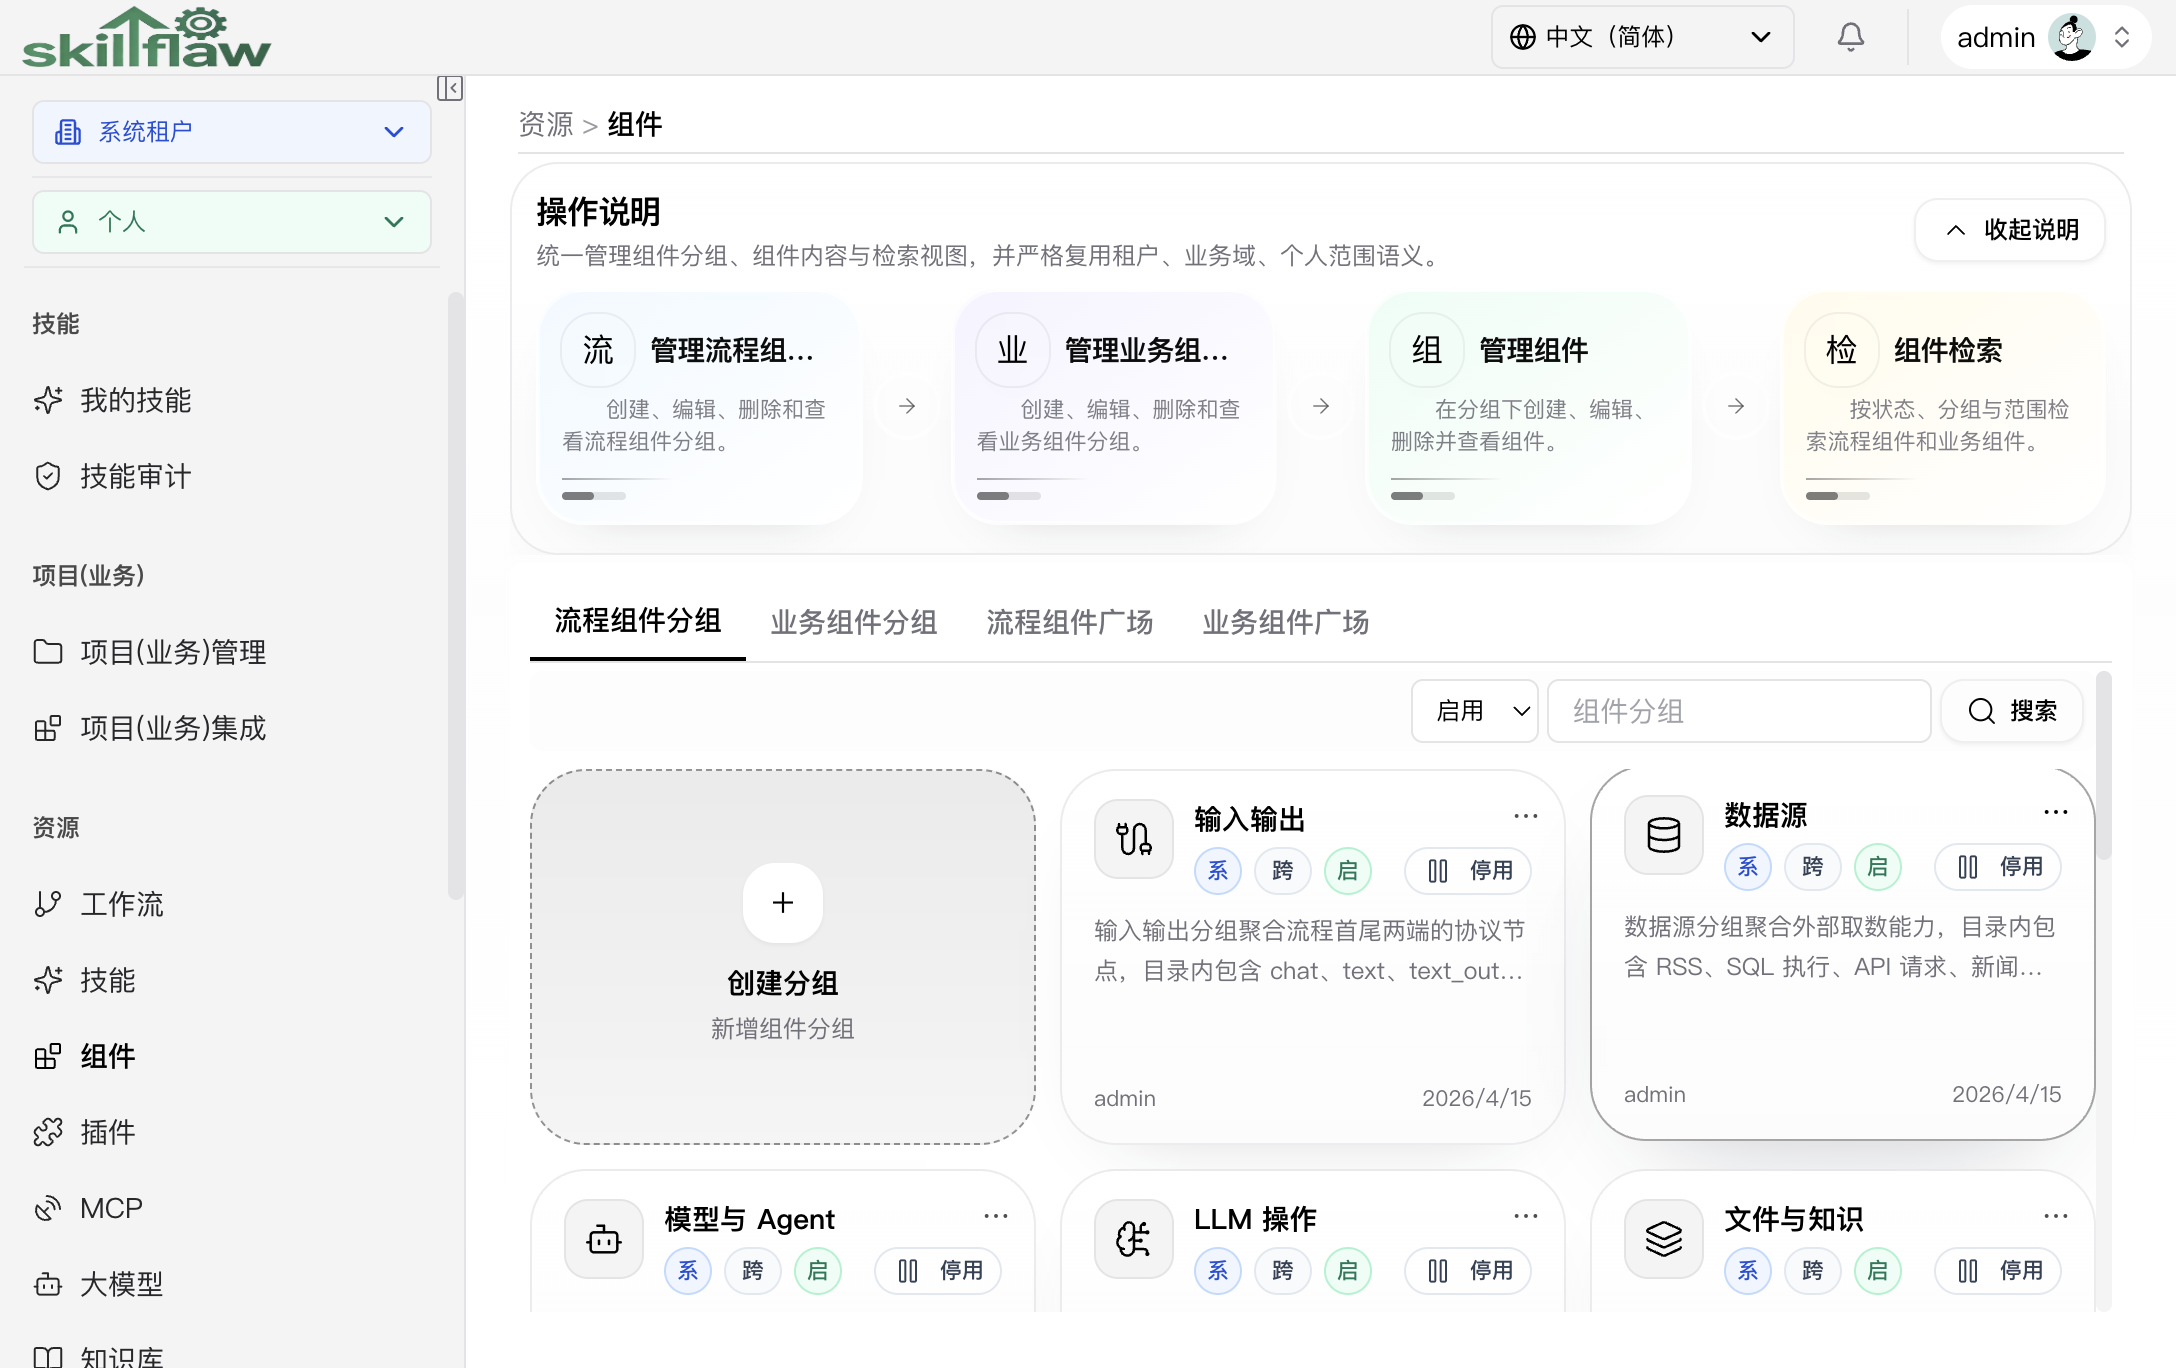Open more options on 数据源 card
Viewport: 2176px width, 1368px height.
2056,812
